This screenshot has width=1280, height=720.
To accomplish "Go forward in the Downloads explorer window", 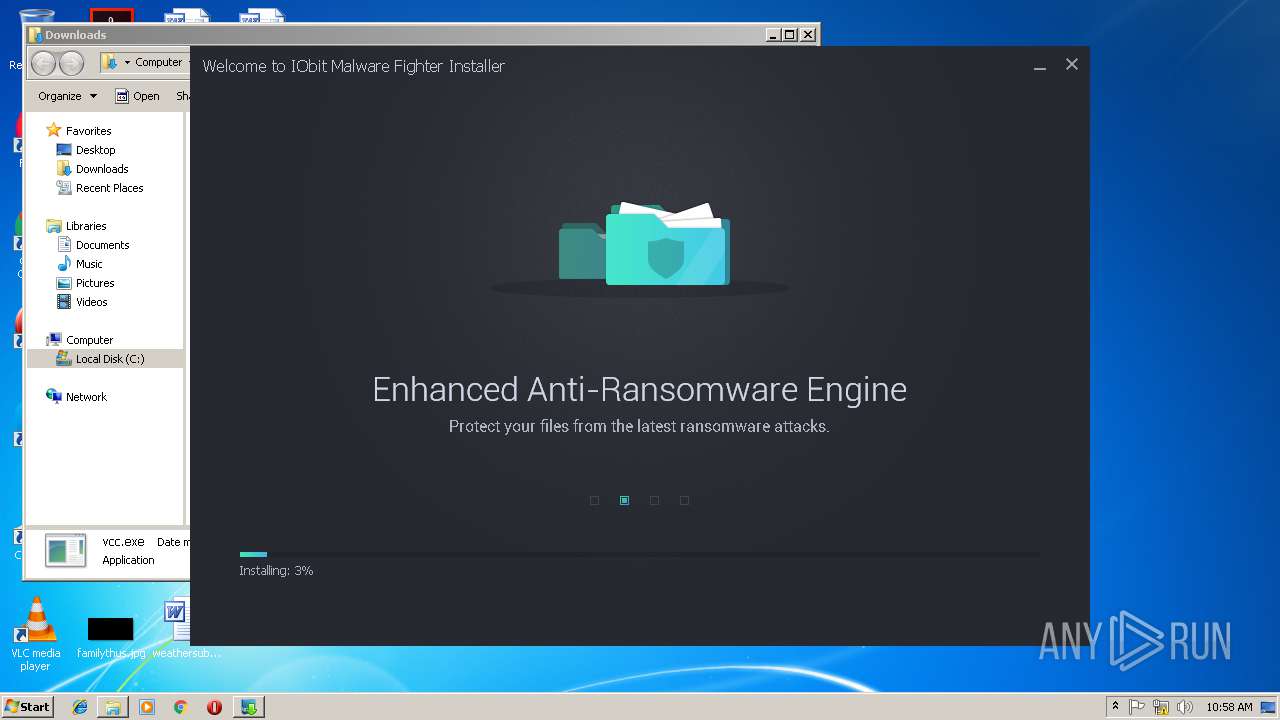I will 71,63.
